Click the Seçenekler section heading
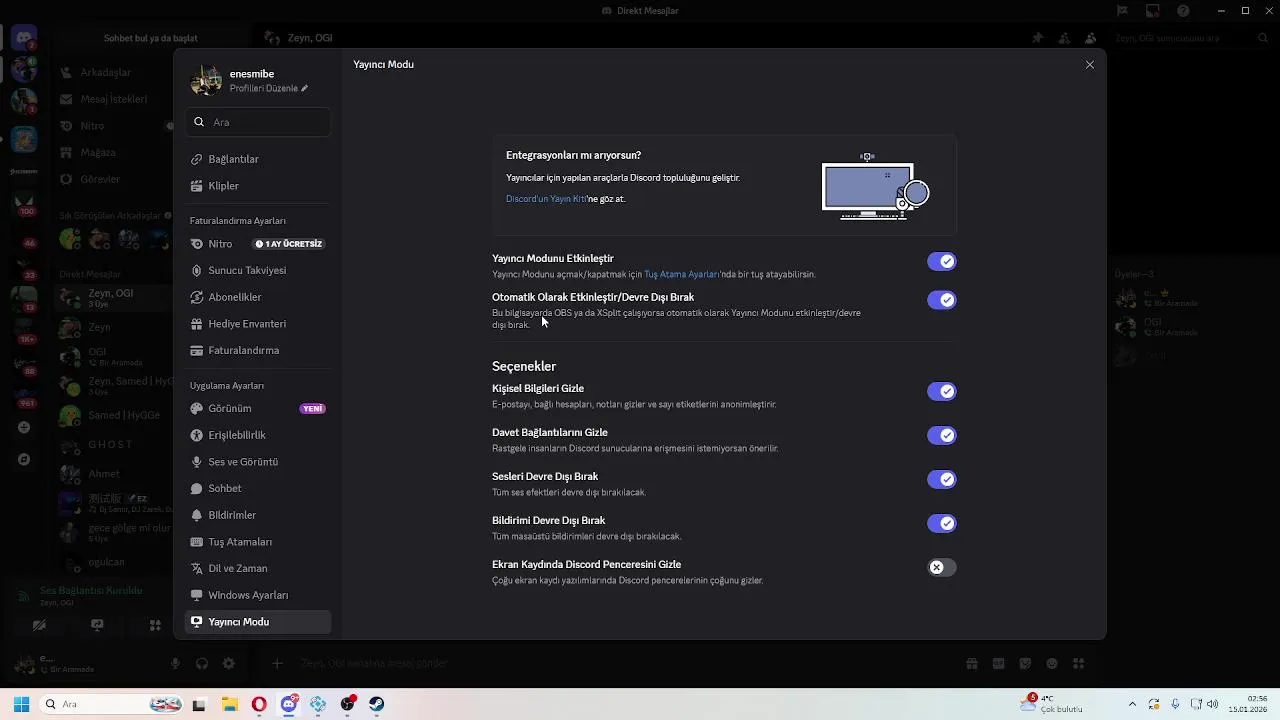The image size is (1280, 720). pos(524,366)
